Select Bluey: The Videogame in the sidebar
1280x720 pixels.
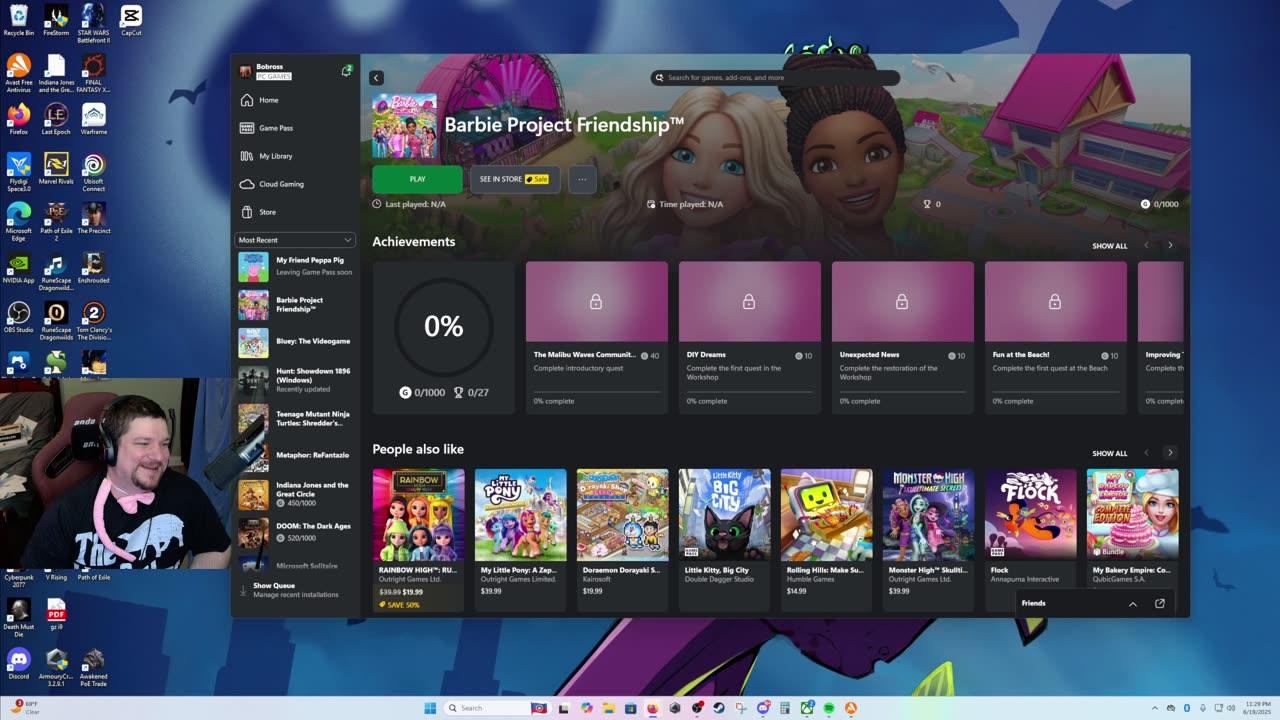coord(295,342)
